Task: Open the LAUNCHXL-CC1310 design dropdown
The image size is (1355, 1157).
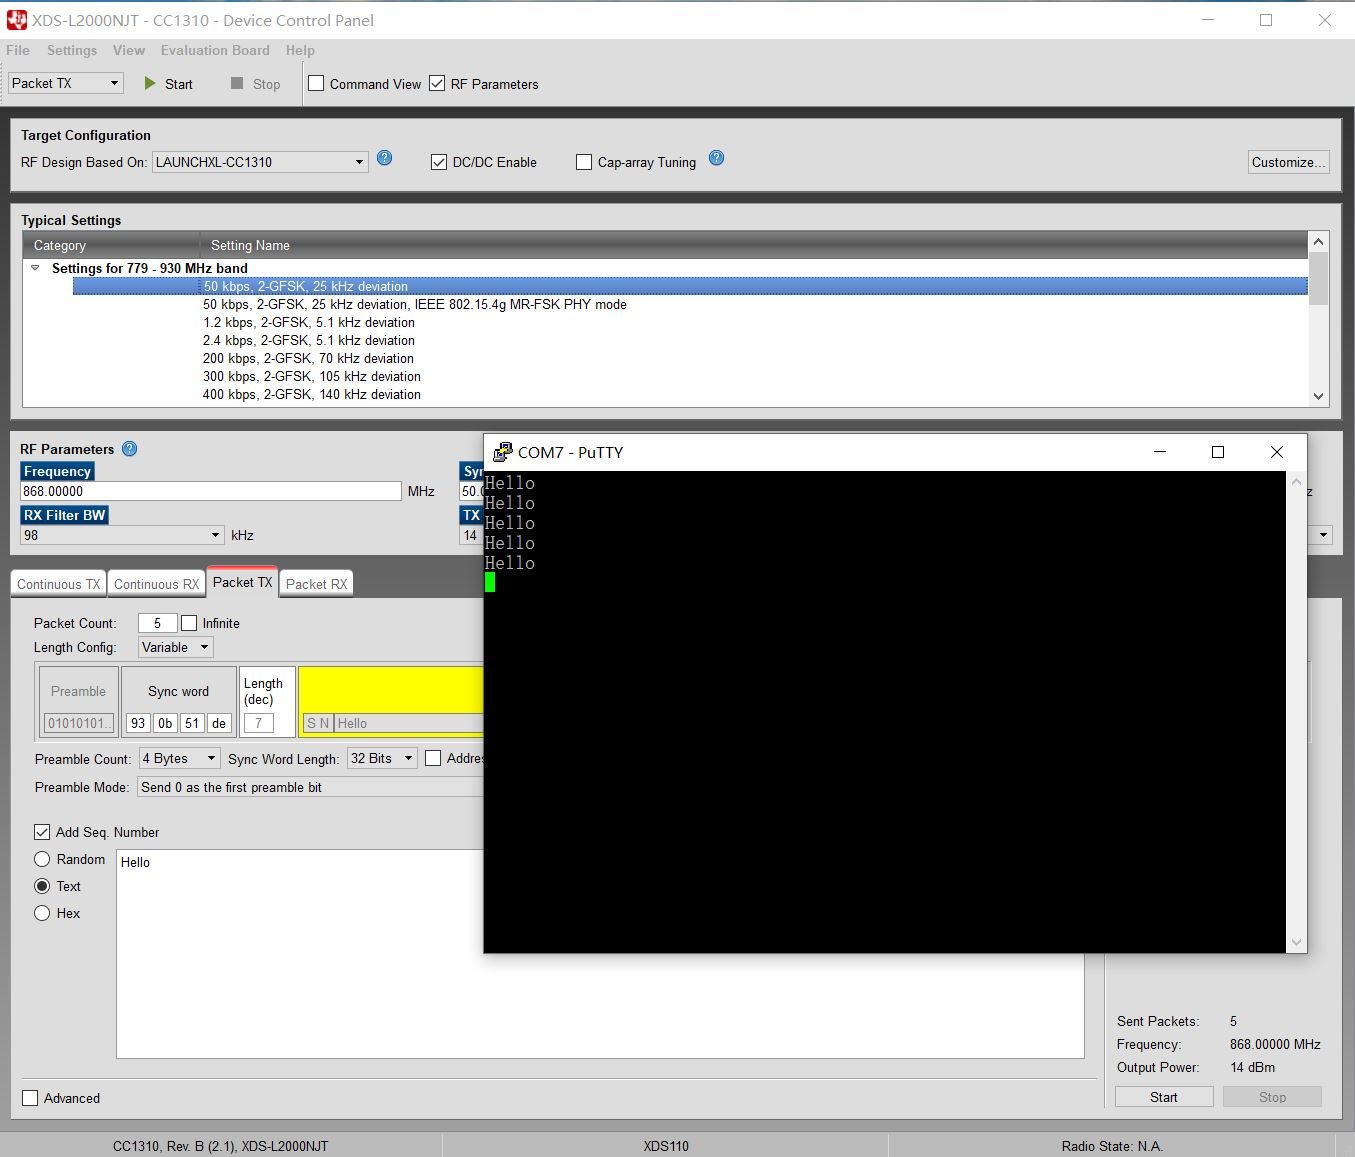Action: click(x=260, y=162)
